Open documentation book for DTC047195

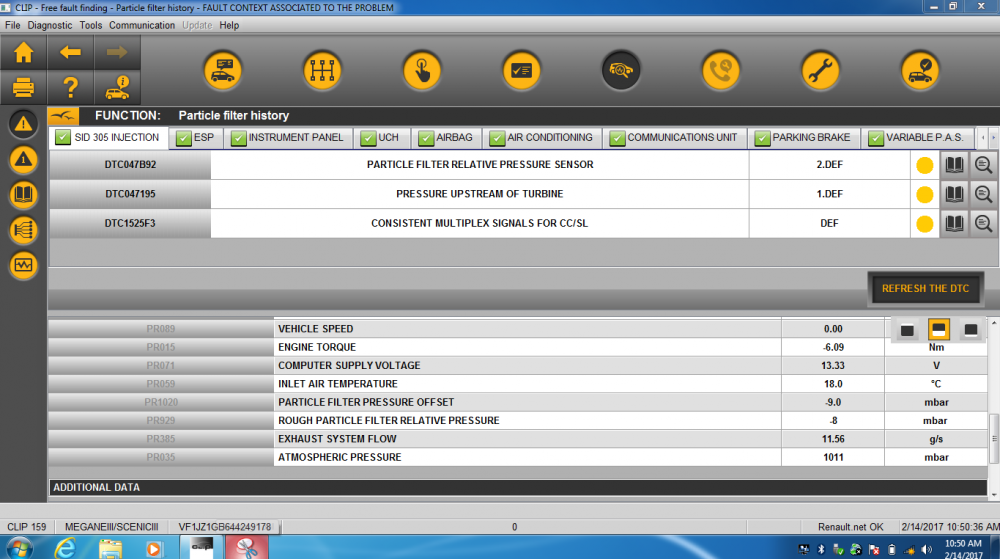coord(954,194)
